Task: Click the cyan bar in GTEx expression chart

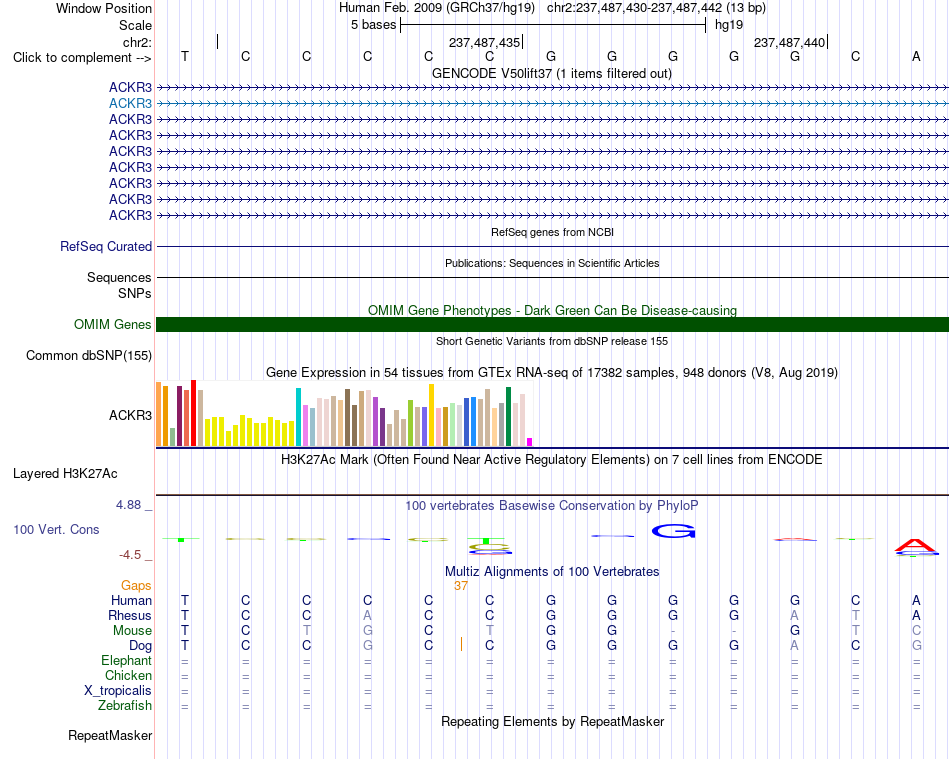Action: pyautogui.click(x=298, y=417)
